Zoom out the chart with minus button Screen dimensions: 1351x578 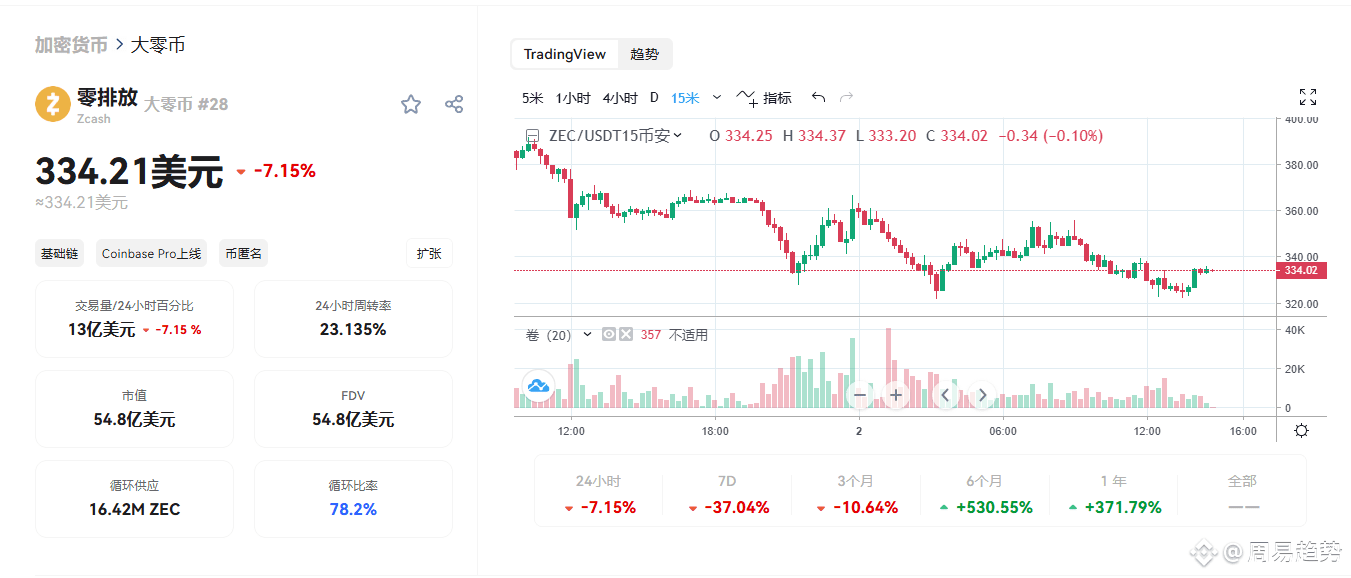[x=860, y=395]
